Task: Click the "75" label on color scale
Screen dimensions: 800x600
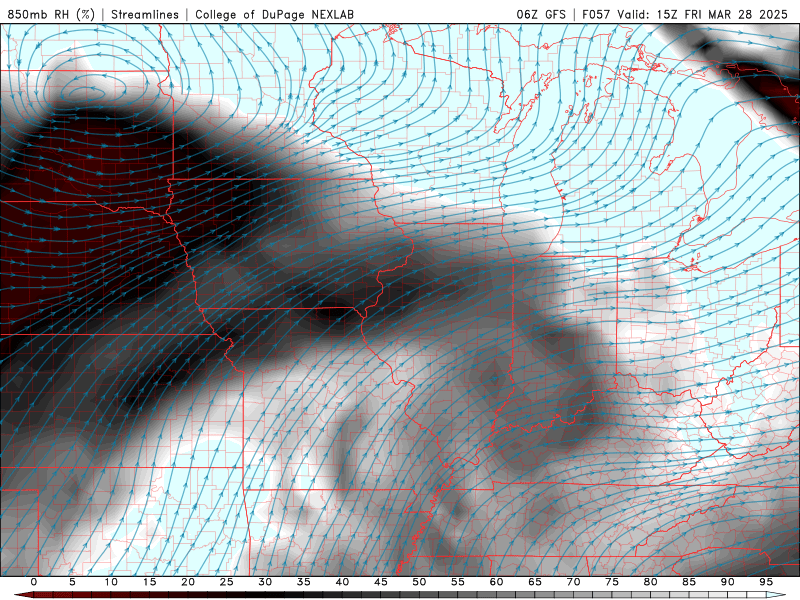Action: (612, 582)
